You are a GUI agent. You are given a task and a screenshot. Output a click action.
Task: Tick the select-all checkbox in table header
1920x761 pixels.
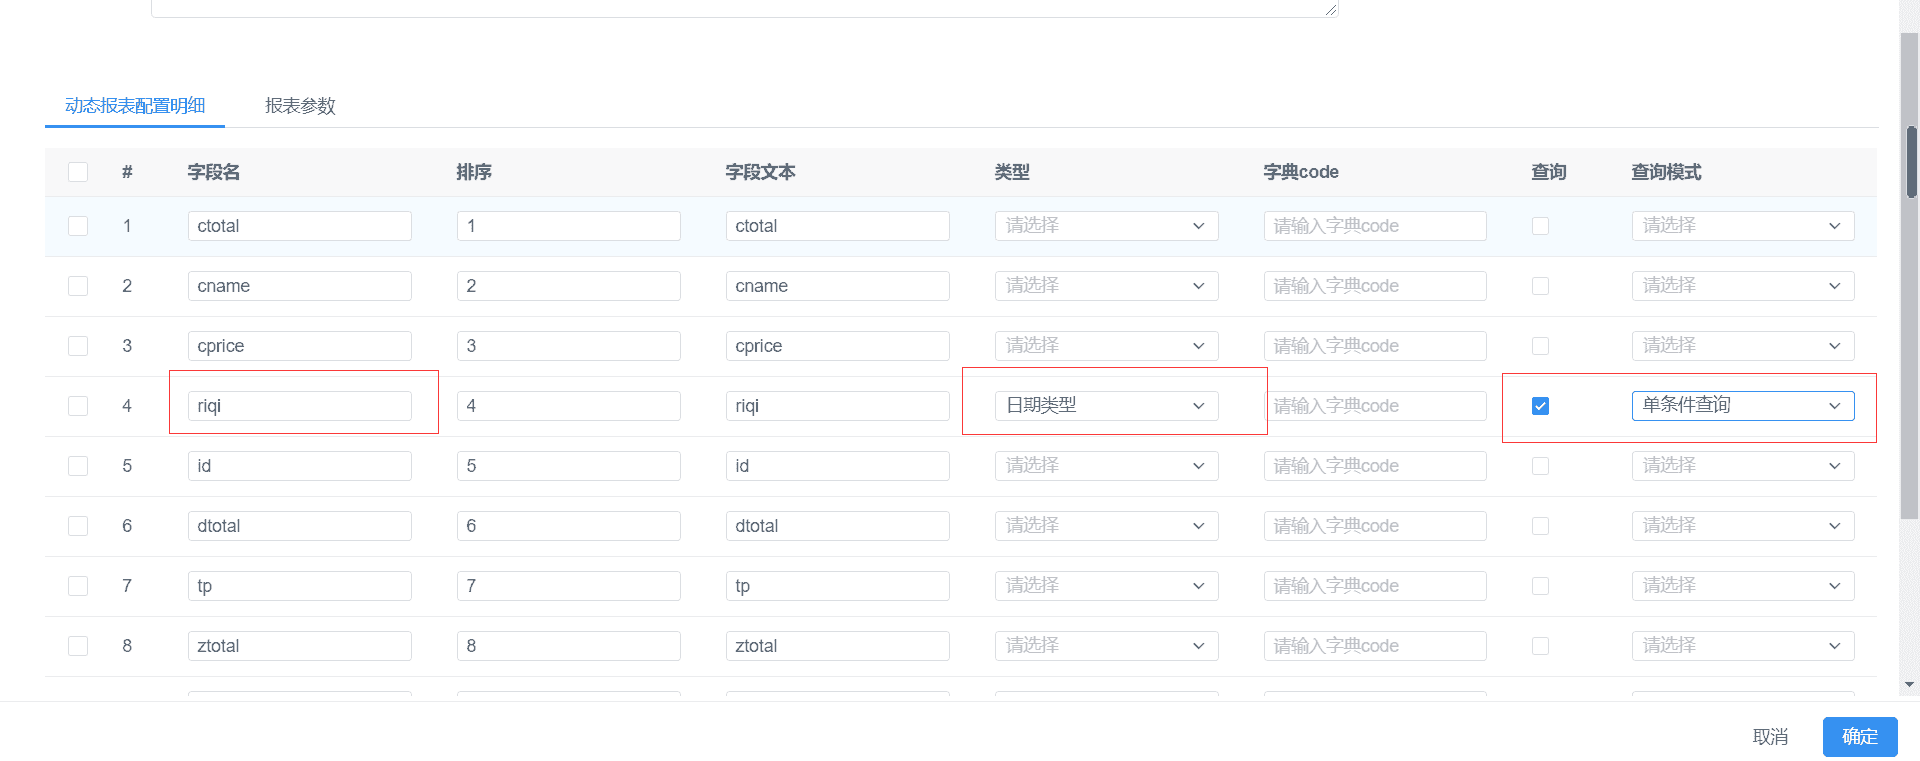point(78,172)
